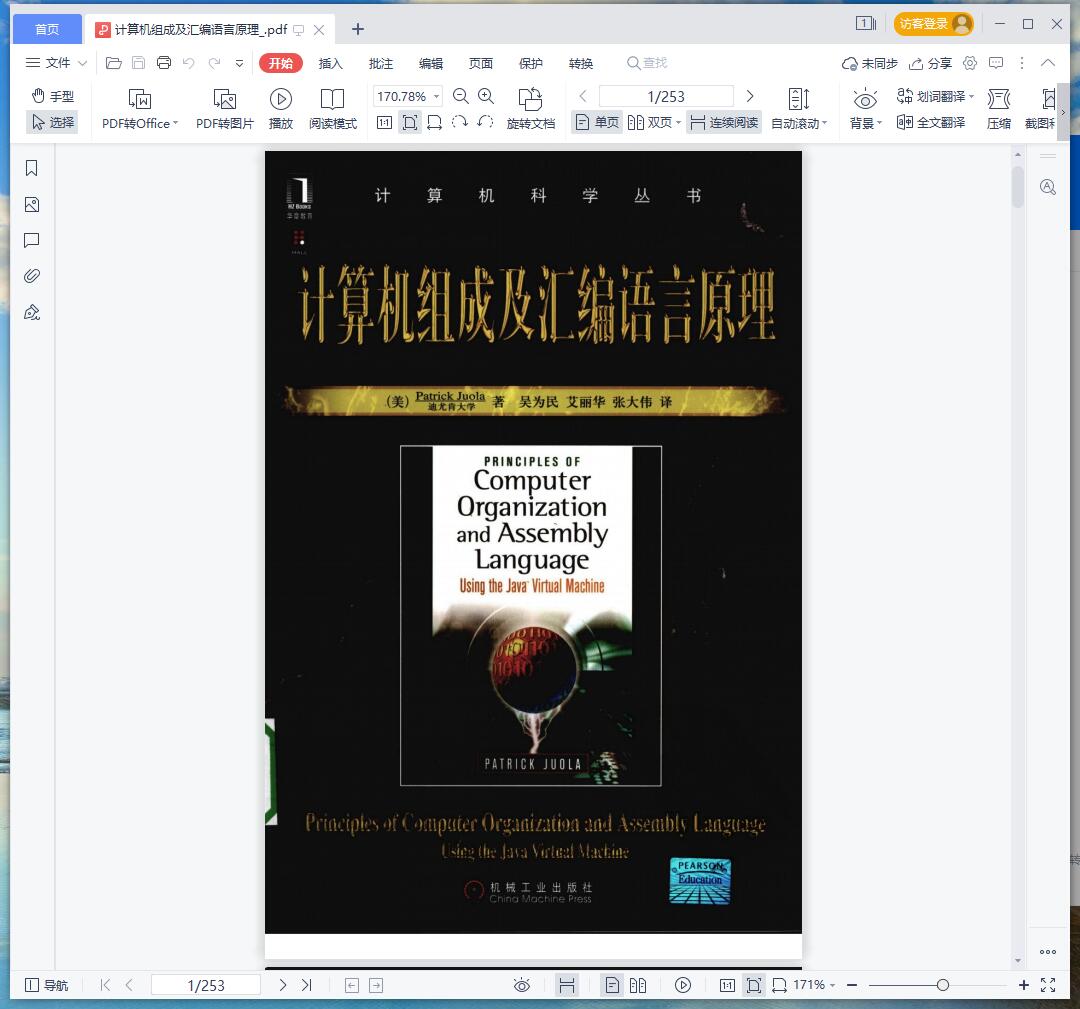This screenshot has width=1080, height=1009.
Task: Enter reading mode
Action: coord(333,109)
